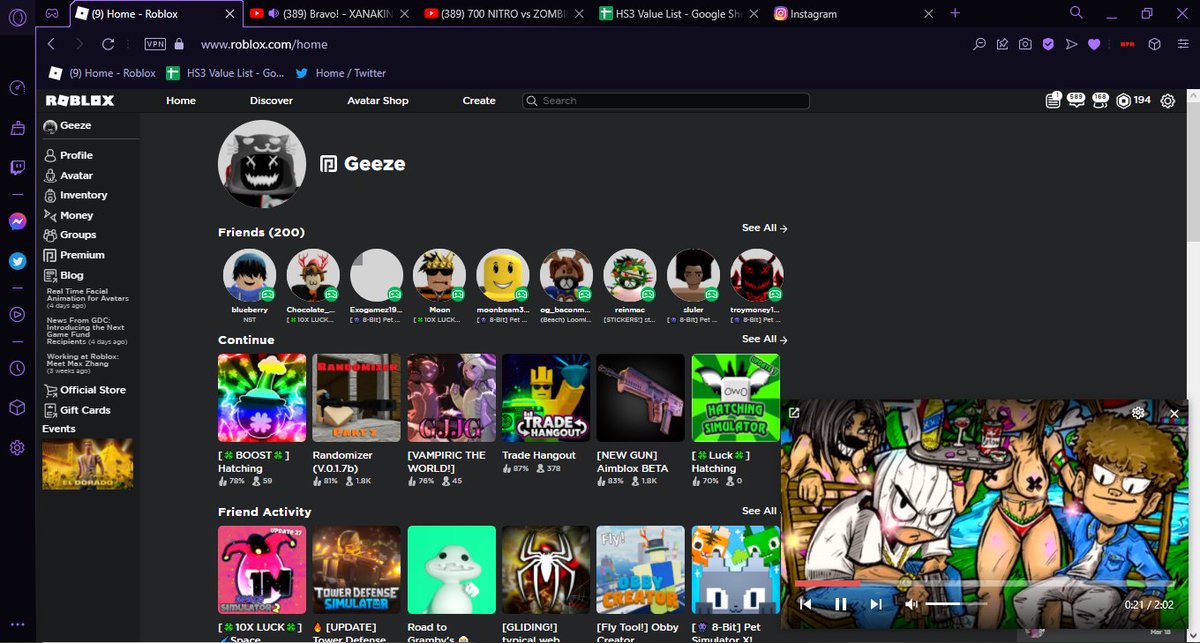Click the Roblox Search field
Screen dimensions: 1200x643
pos(666,100)
